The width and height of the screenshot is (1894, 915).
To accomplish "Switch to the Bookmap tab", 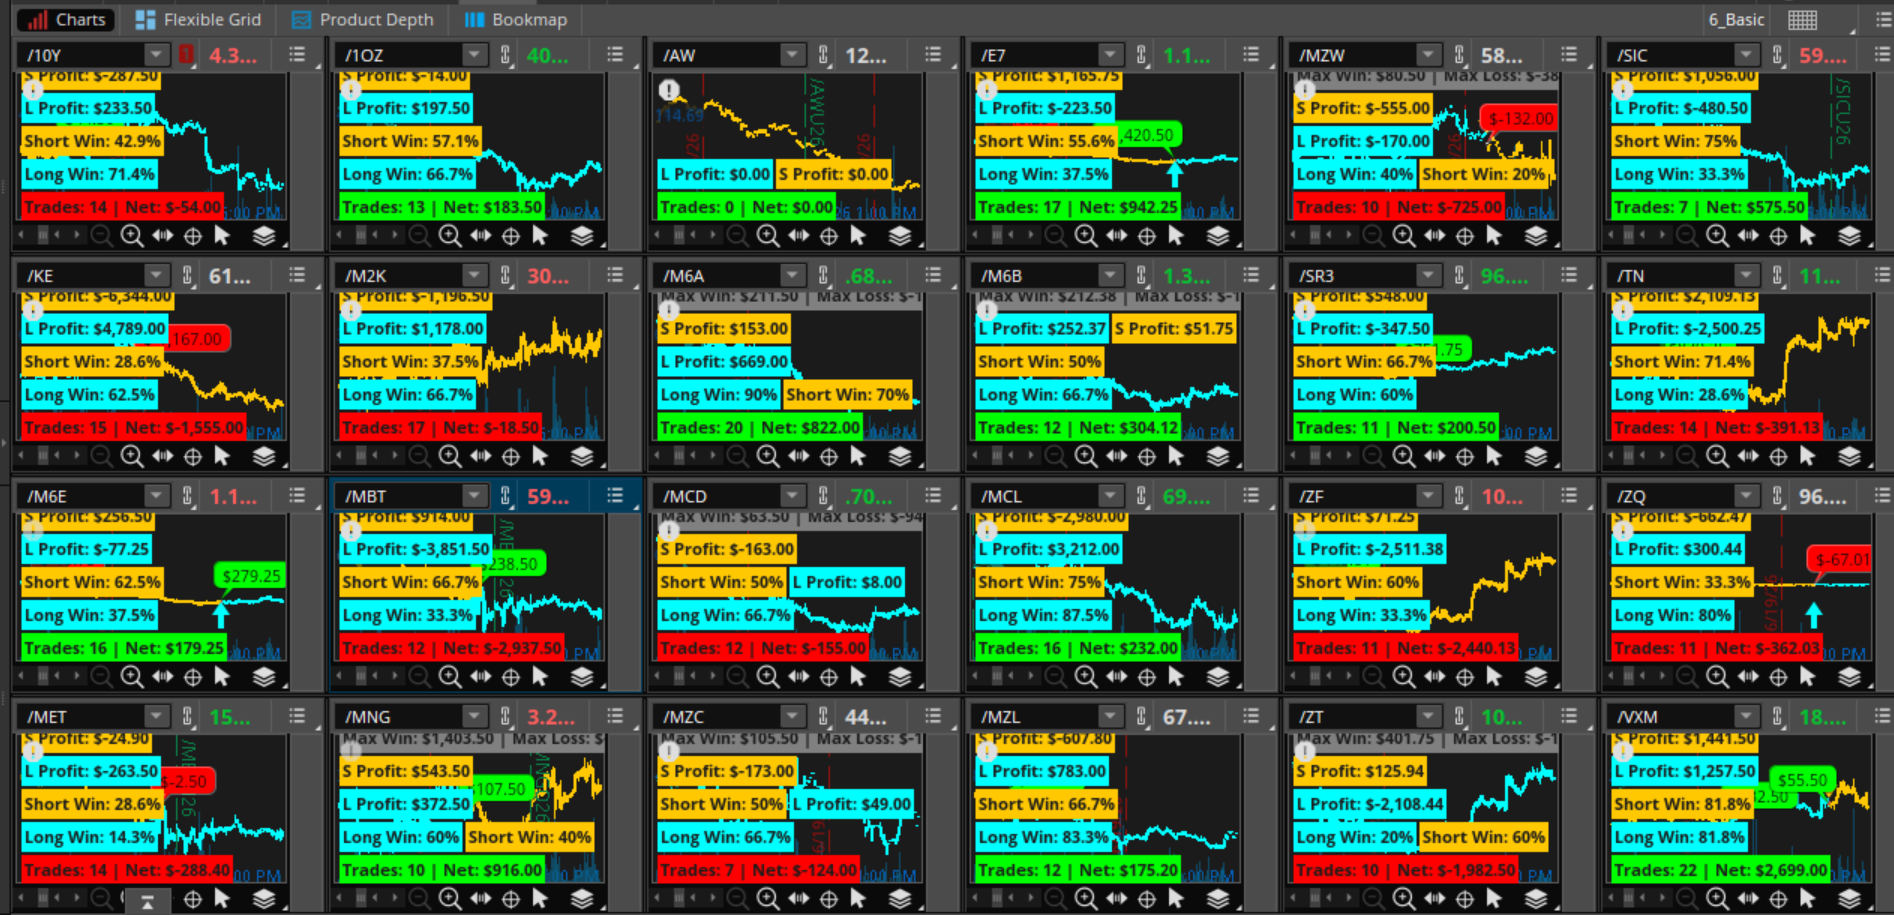I will pyautogui.click(x=516, y=19).
